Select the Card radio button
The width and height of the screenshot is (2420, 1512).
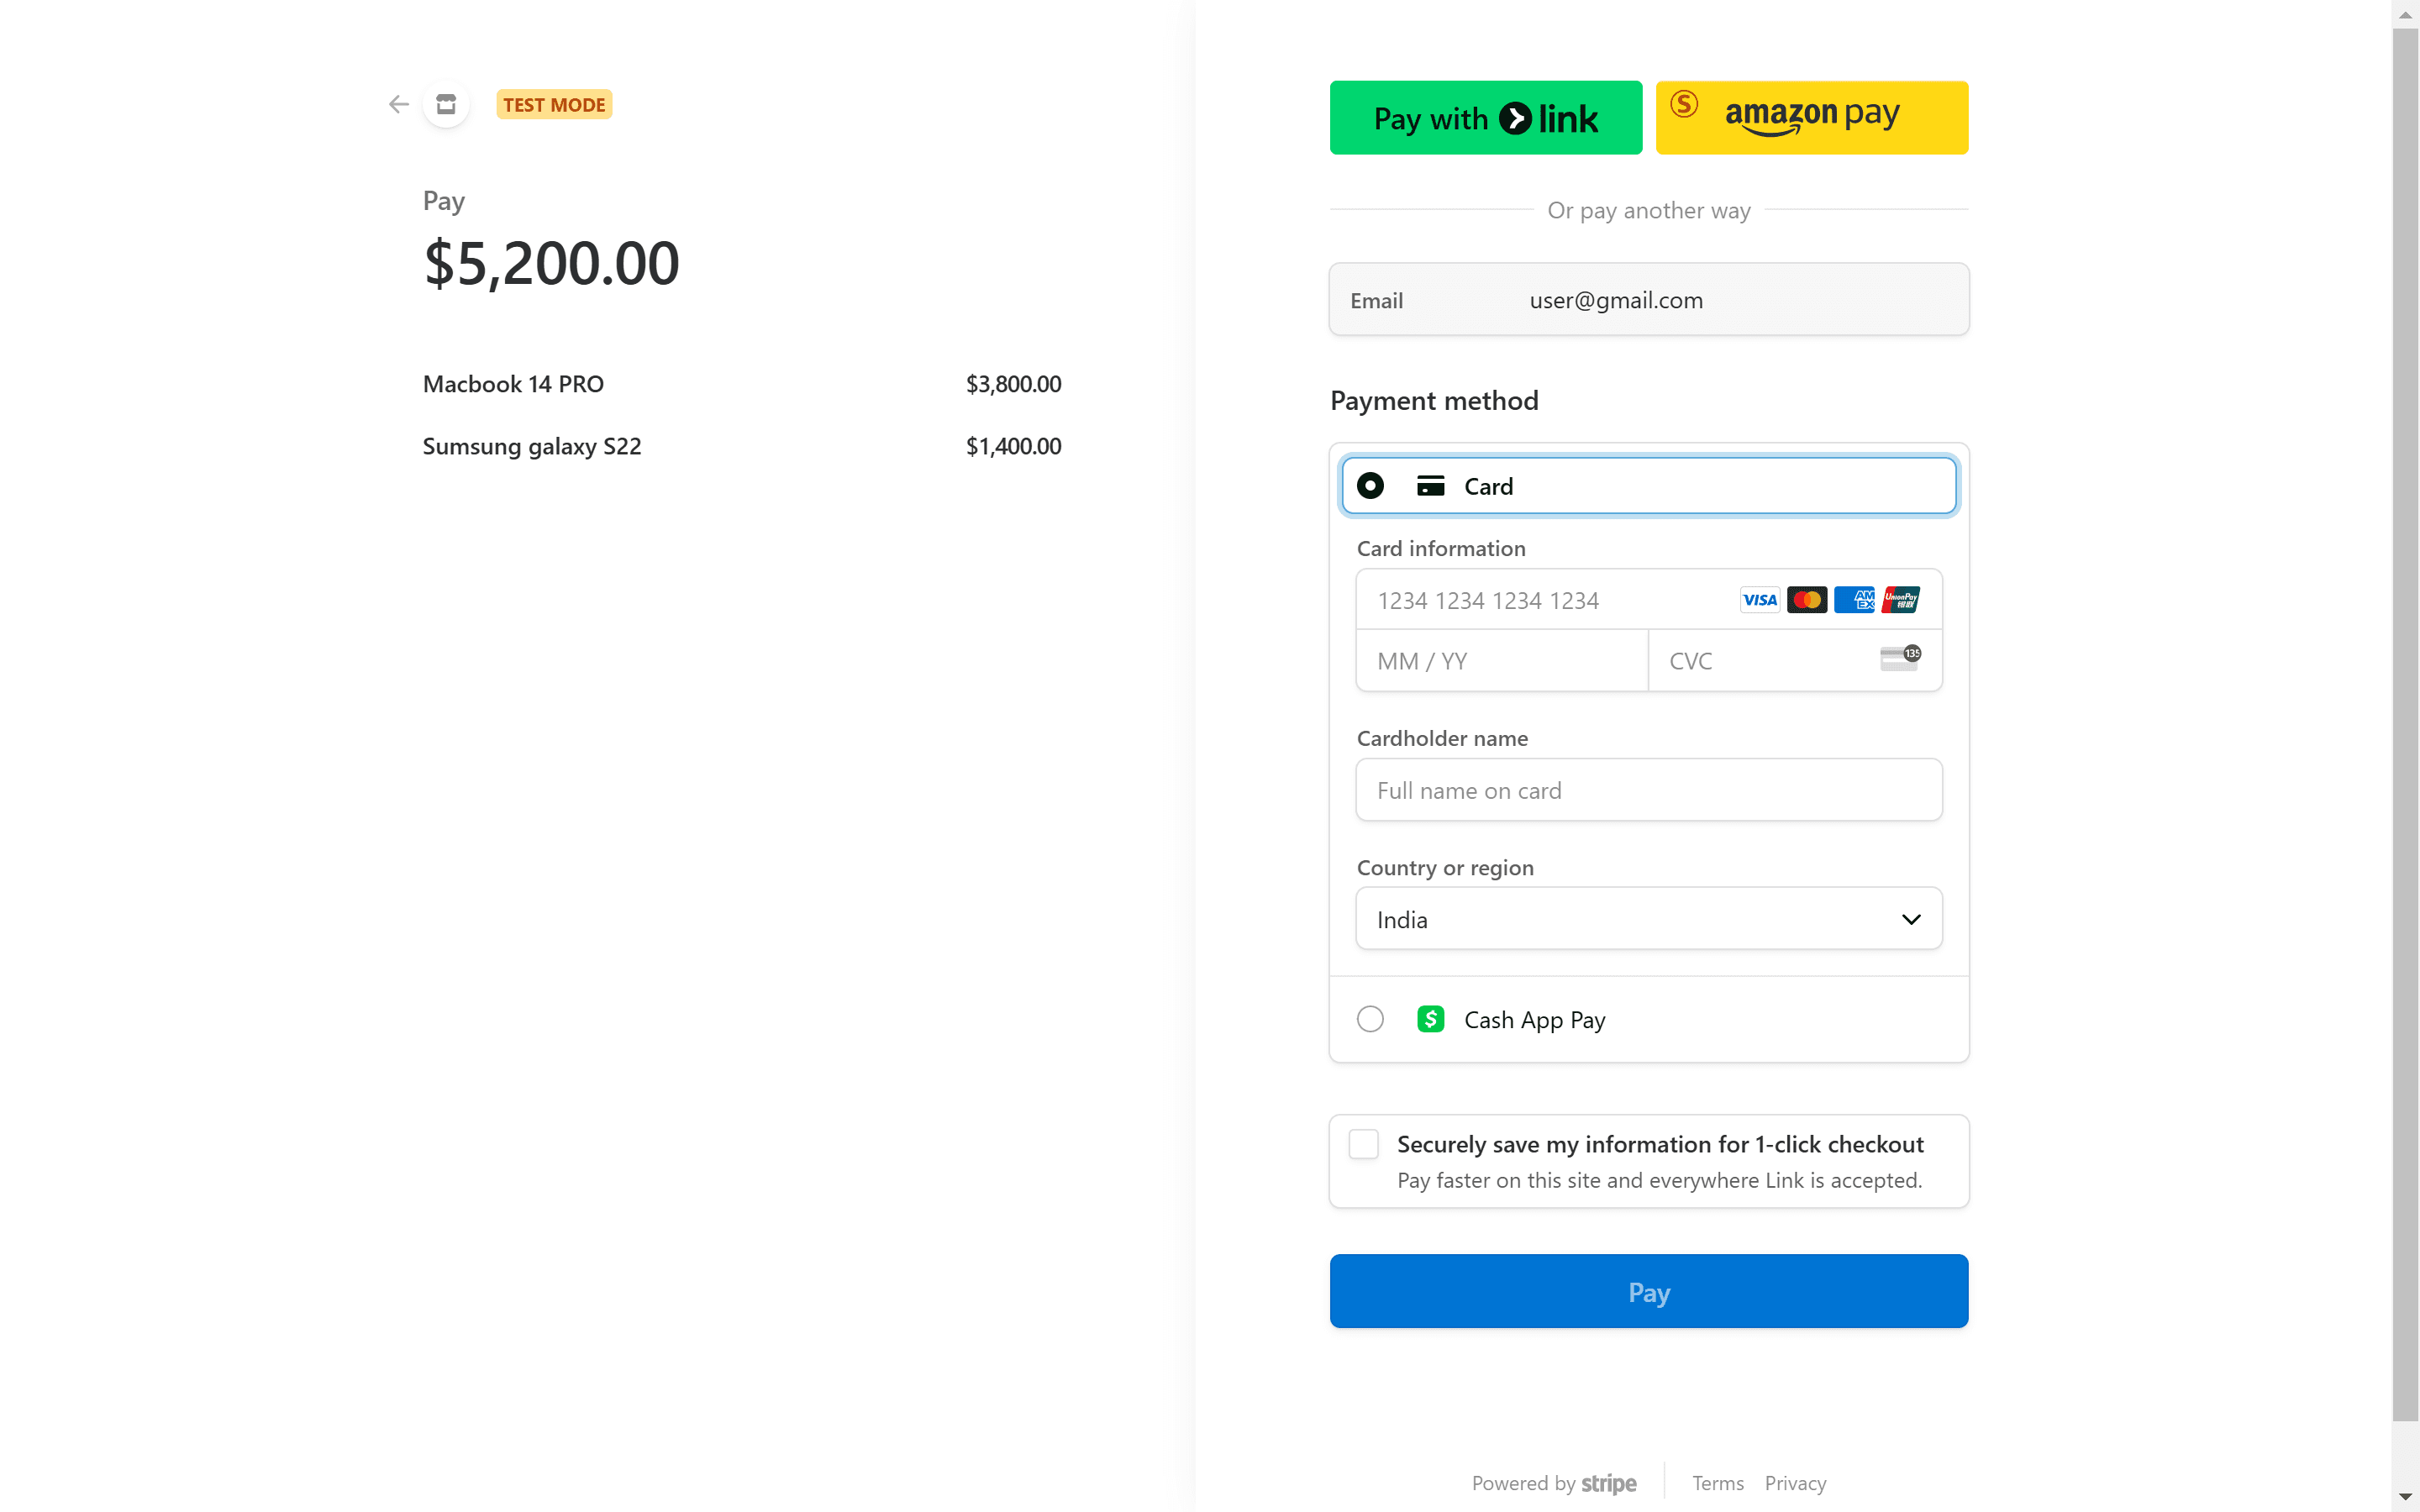pyautogui.click(x=1370, y=486)
